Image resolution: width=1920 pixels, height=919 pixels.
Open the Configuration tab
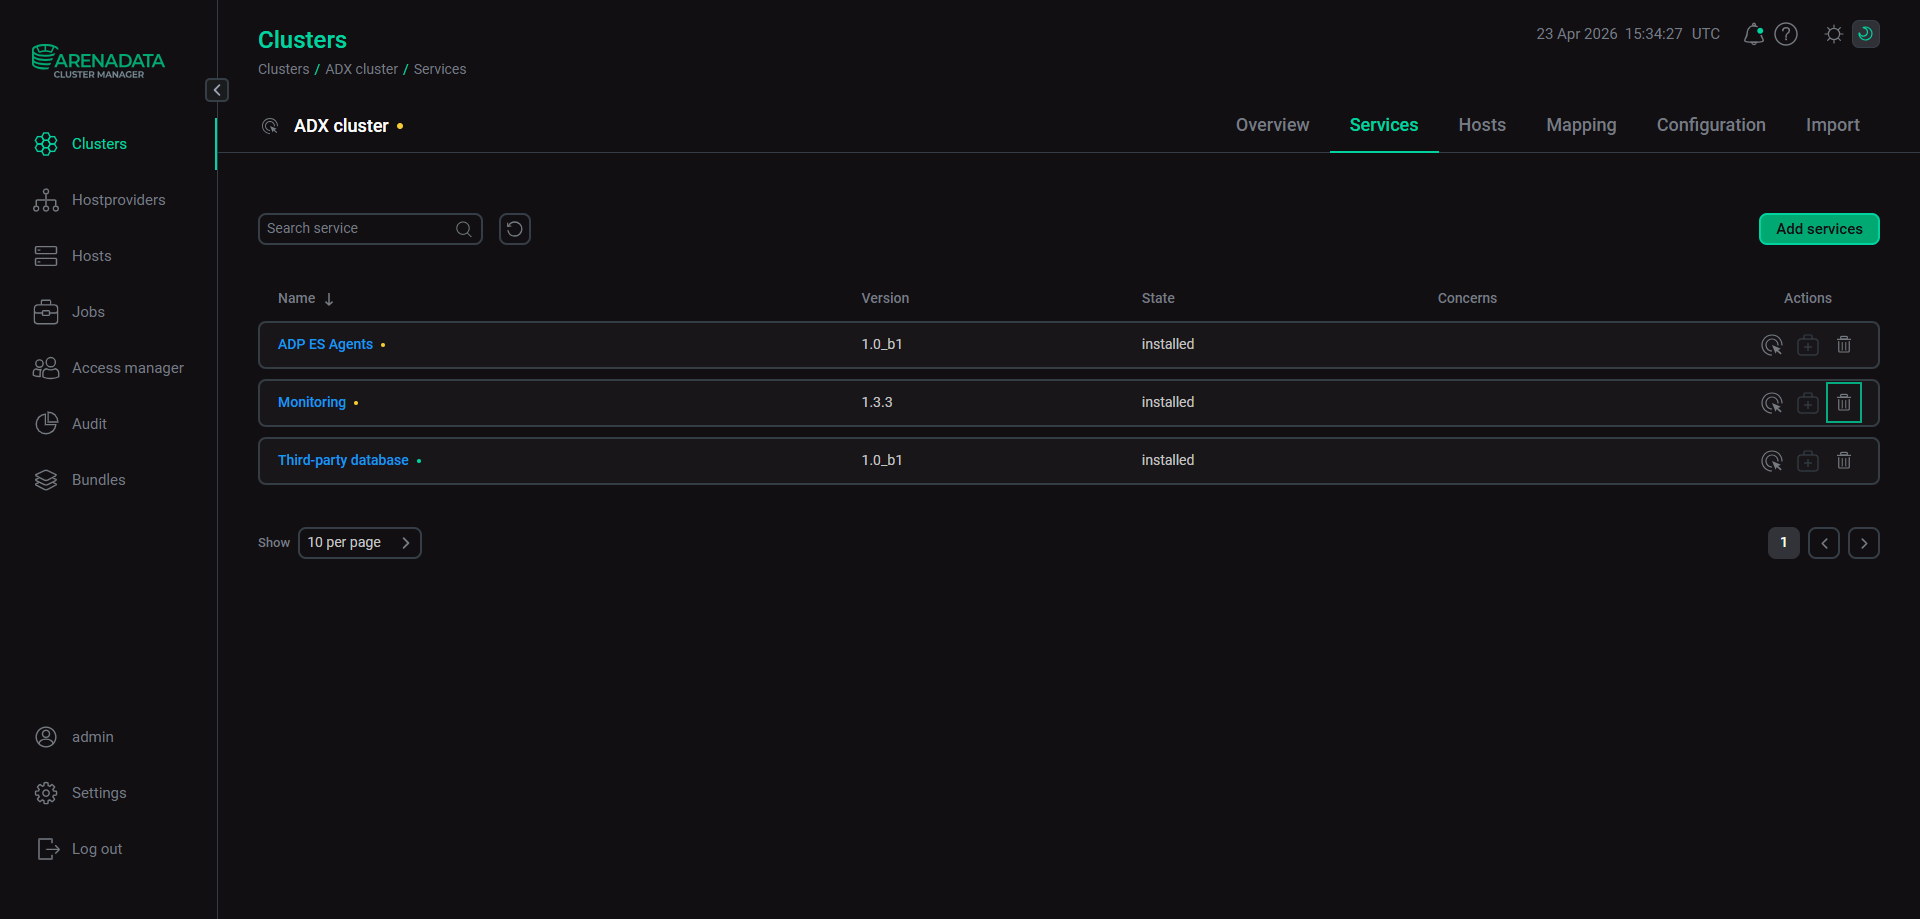1711,125
